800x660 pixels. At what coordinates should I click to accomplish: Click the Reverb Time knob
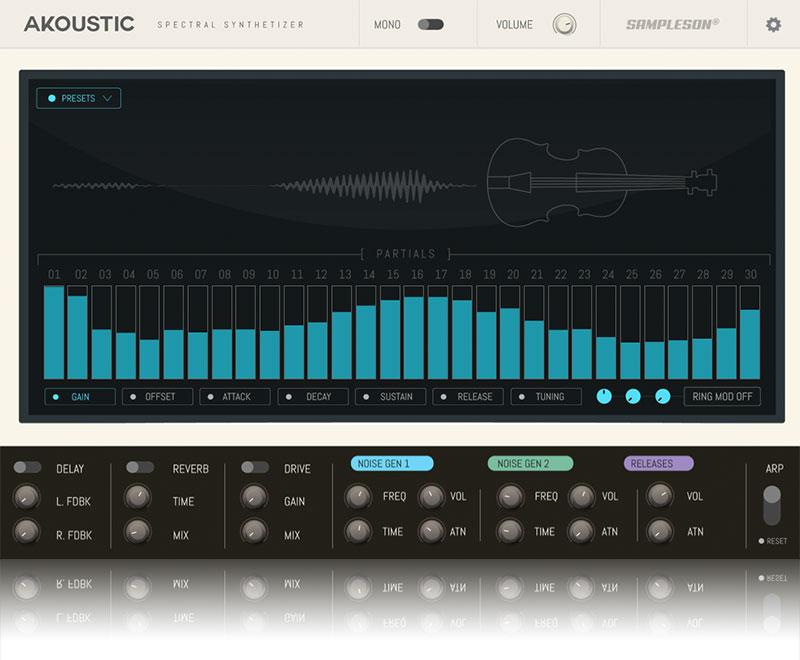[137, 497]
